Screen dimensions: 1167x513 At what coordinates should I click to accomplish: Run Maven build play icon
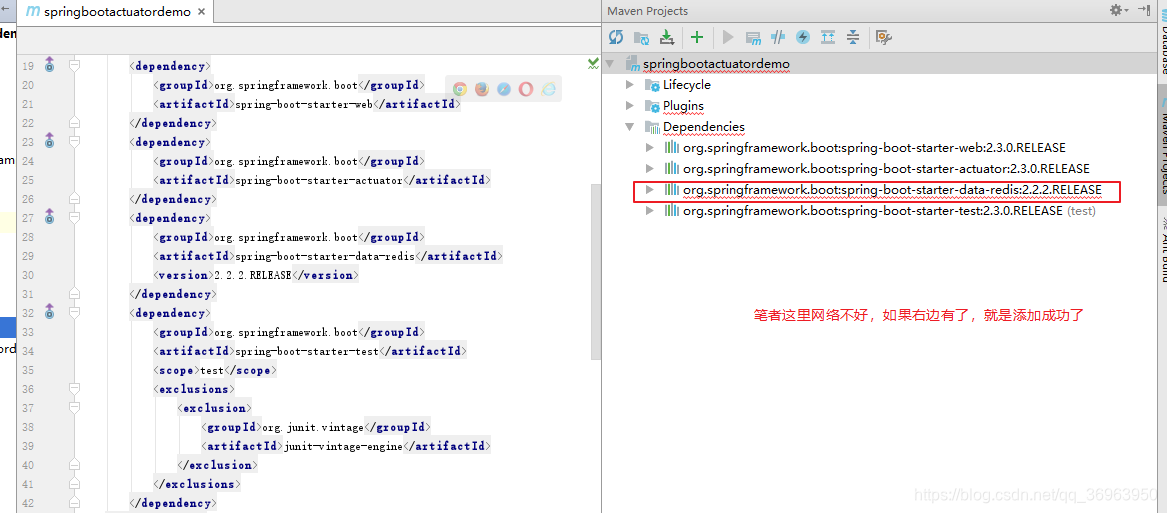point(729,37)
